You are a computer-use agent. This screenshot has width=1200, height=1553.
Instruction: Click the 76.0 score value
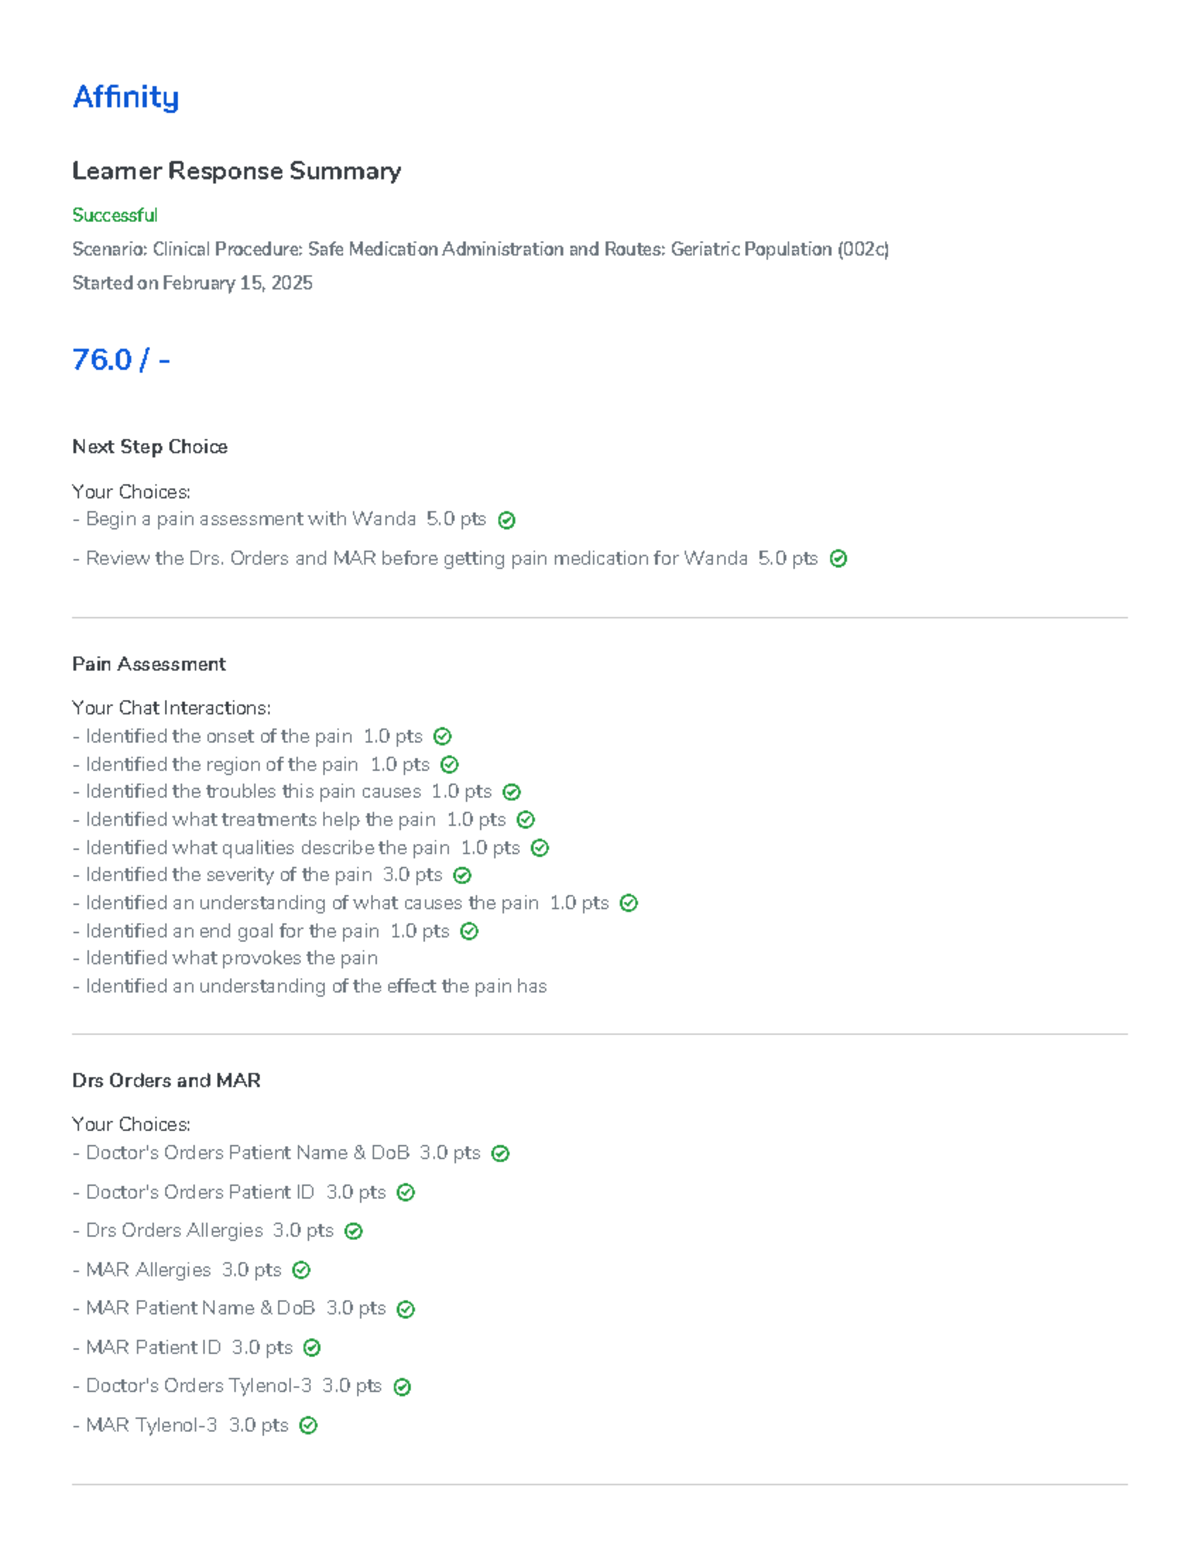pyautogui.click(x=102, y=359)
